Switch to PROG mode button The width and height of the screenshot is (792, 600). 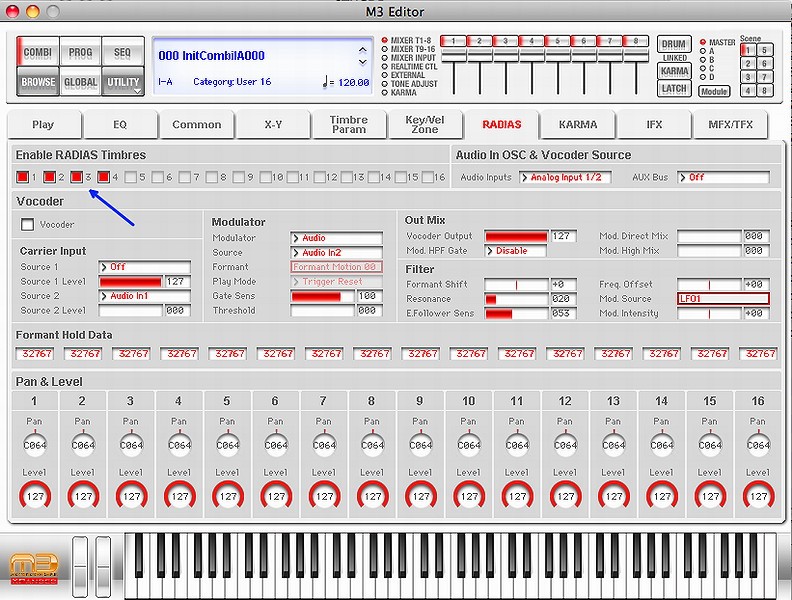80,51
